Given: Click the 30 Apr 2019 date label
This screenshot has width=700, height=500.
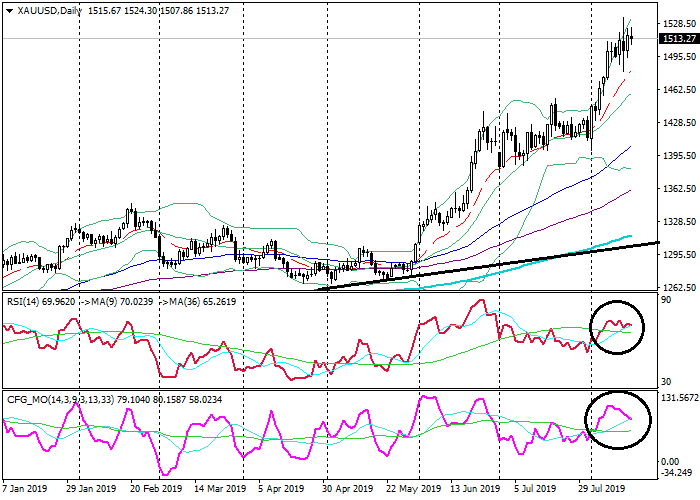Looking at the screenshot, I should tap(352, 491).
